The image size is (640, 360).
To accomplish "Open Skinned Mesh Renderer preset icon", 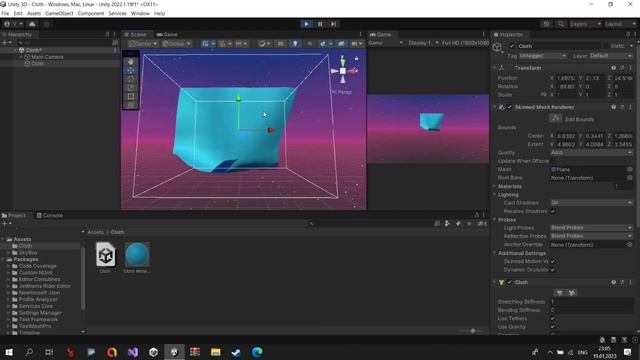I will [622, 107].
